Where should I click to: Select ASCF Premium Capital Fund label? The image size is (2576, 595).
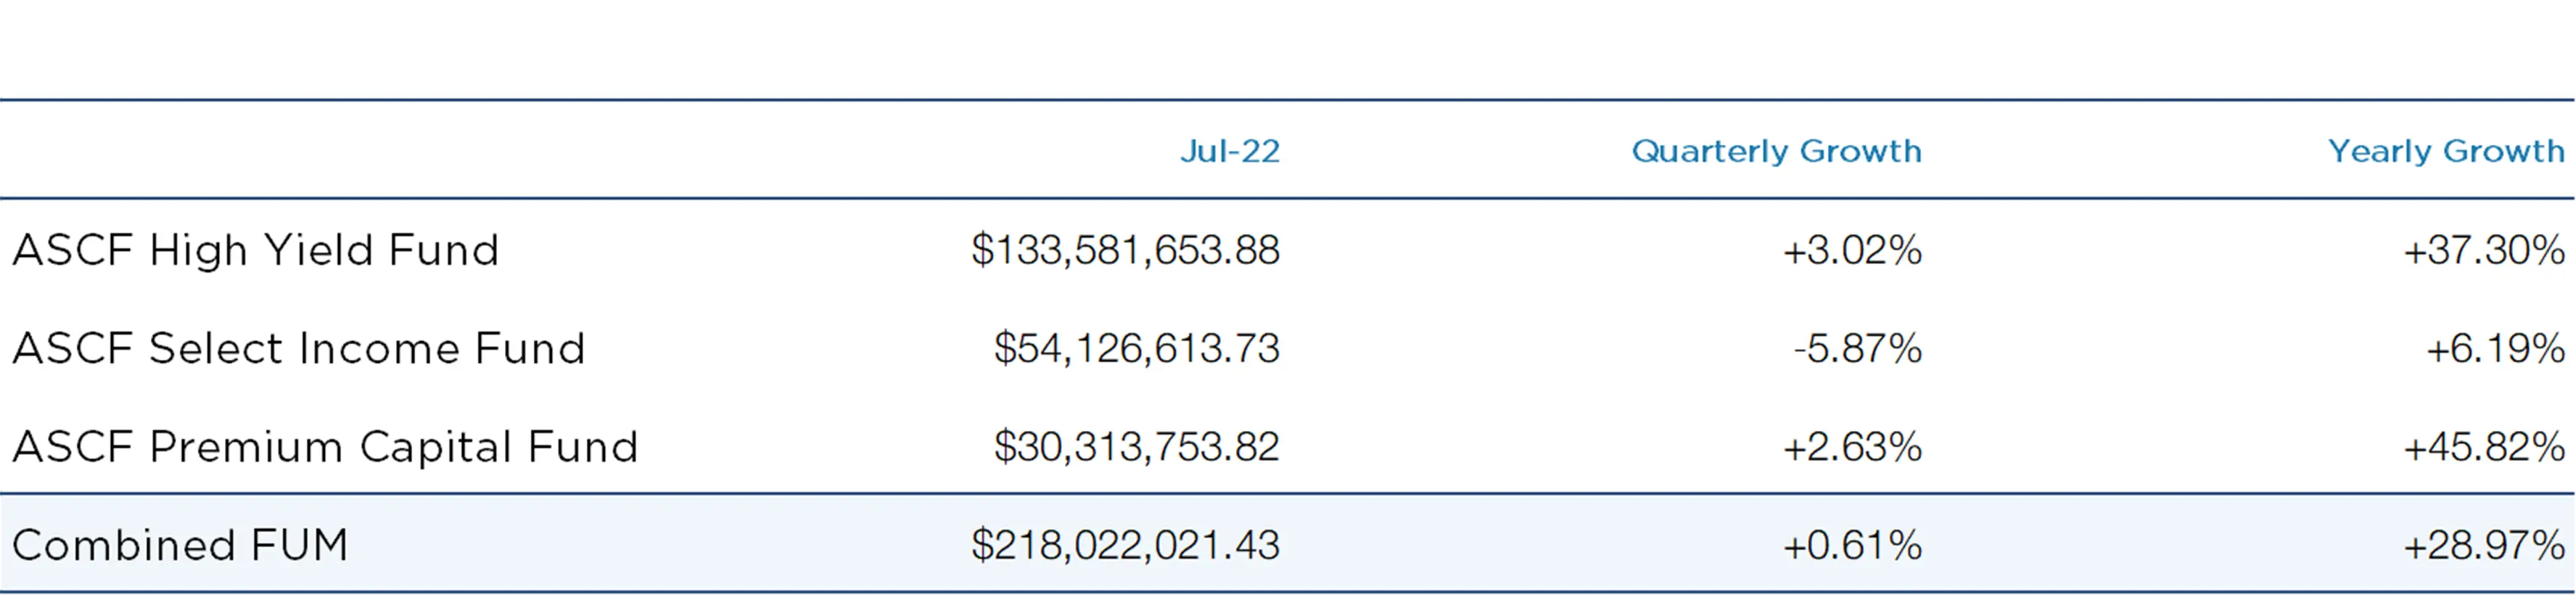325,447
